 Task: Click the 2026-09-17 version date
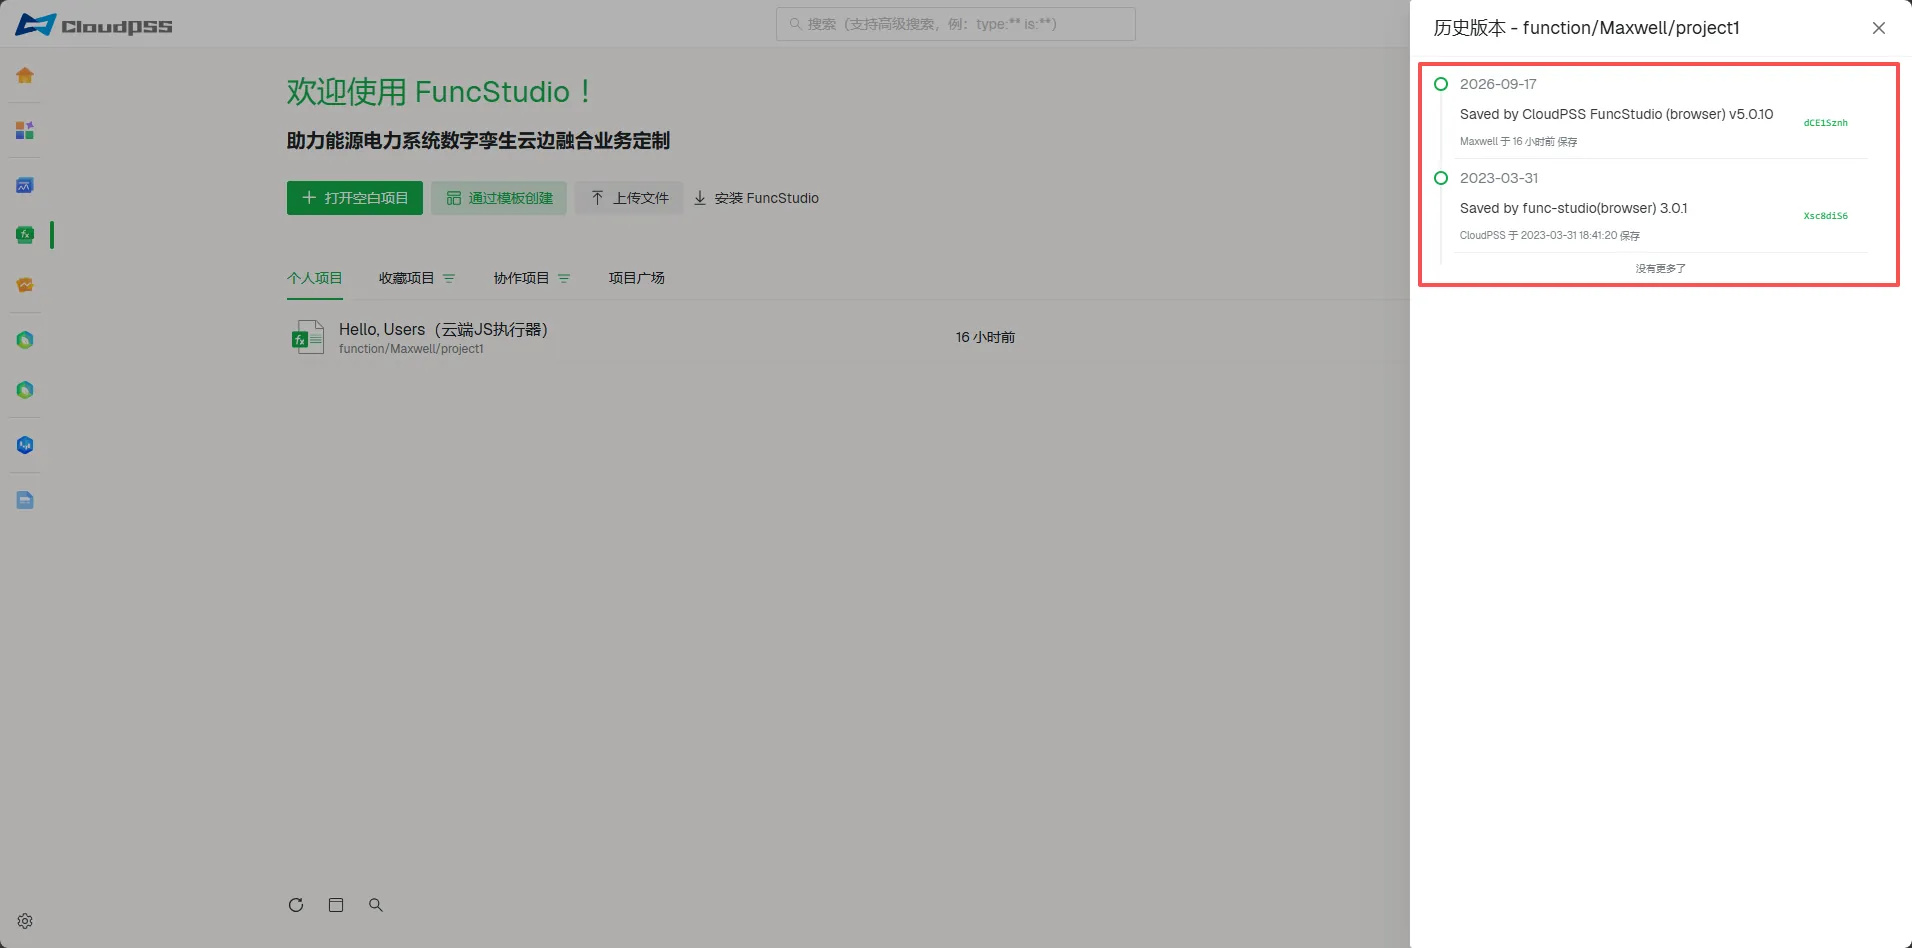point(1498,84)
